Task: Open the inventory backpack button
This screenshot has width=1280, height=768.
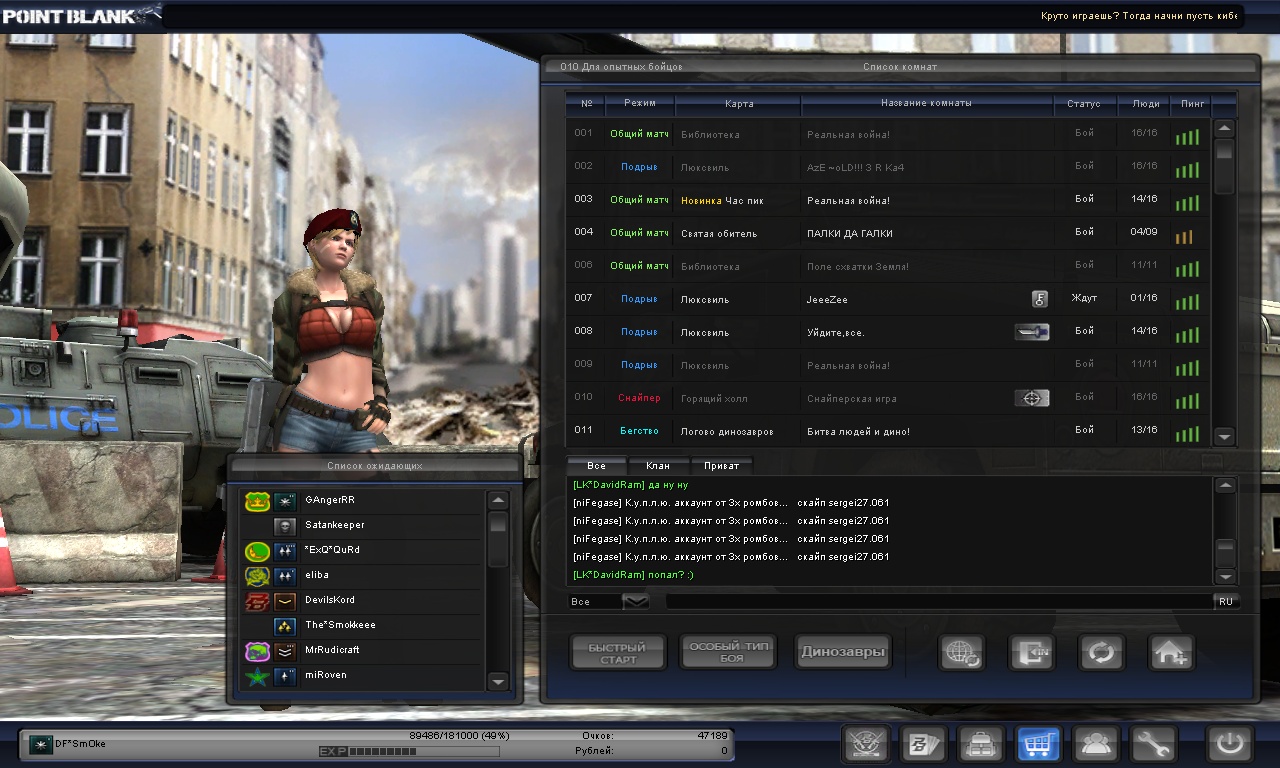Action: tap(981, 744)
